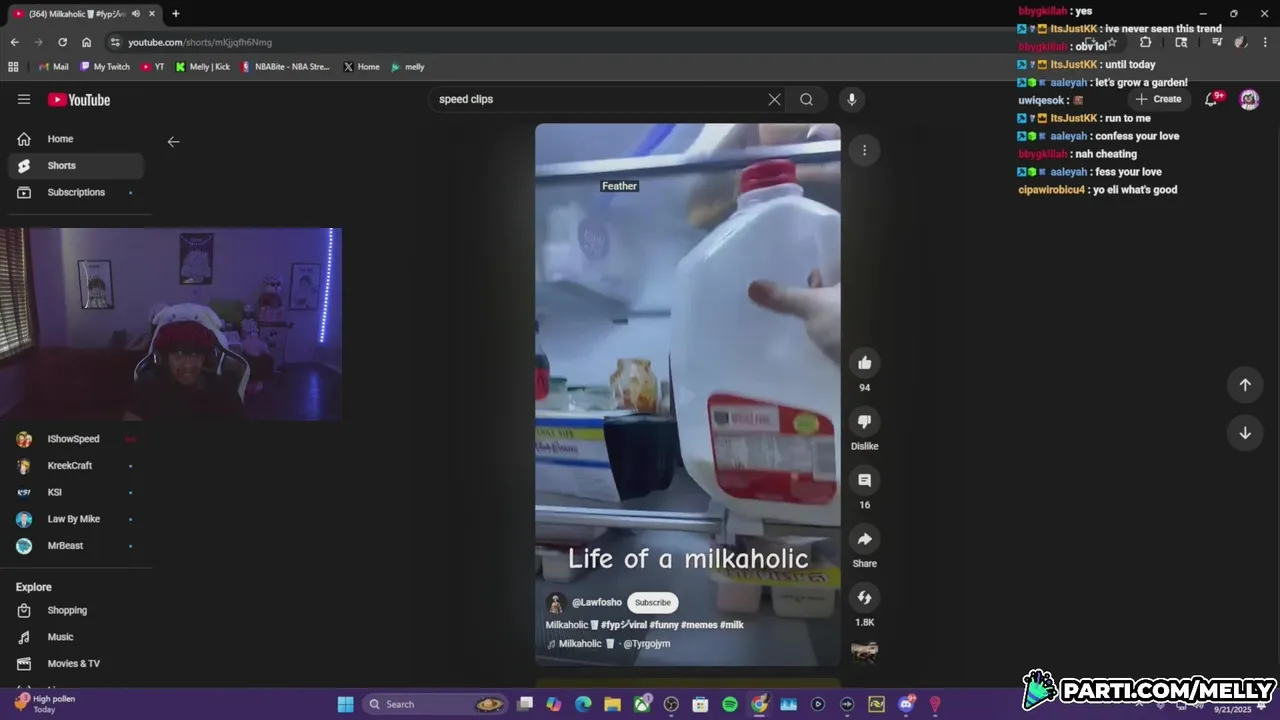The height and width of the screenshot is (720, 1280).
Task: Open the site information icon in address bar
Action: (x=115, y=42)
